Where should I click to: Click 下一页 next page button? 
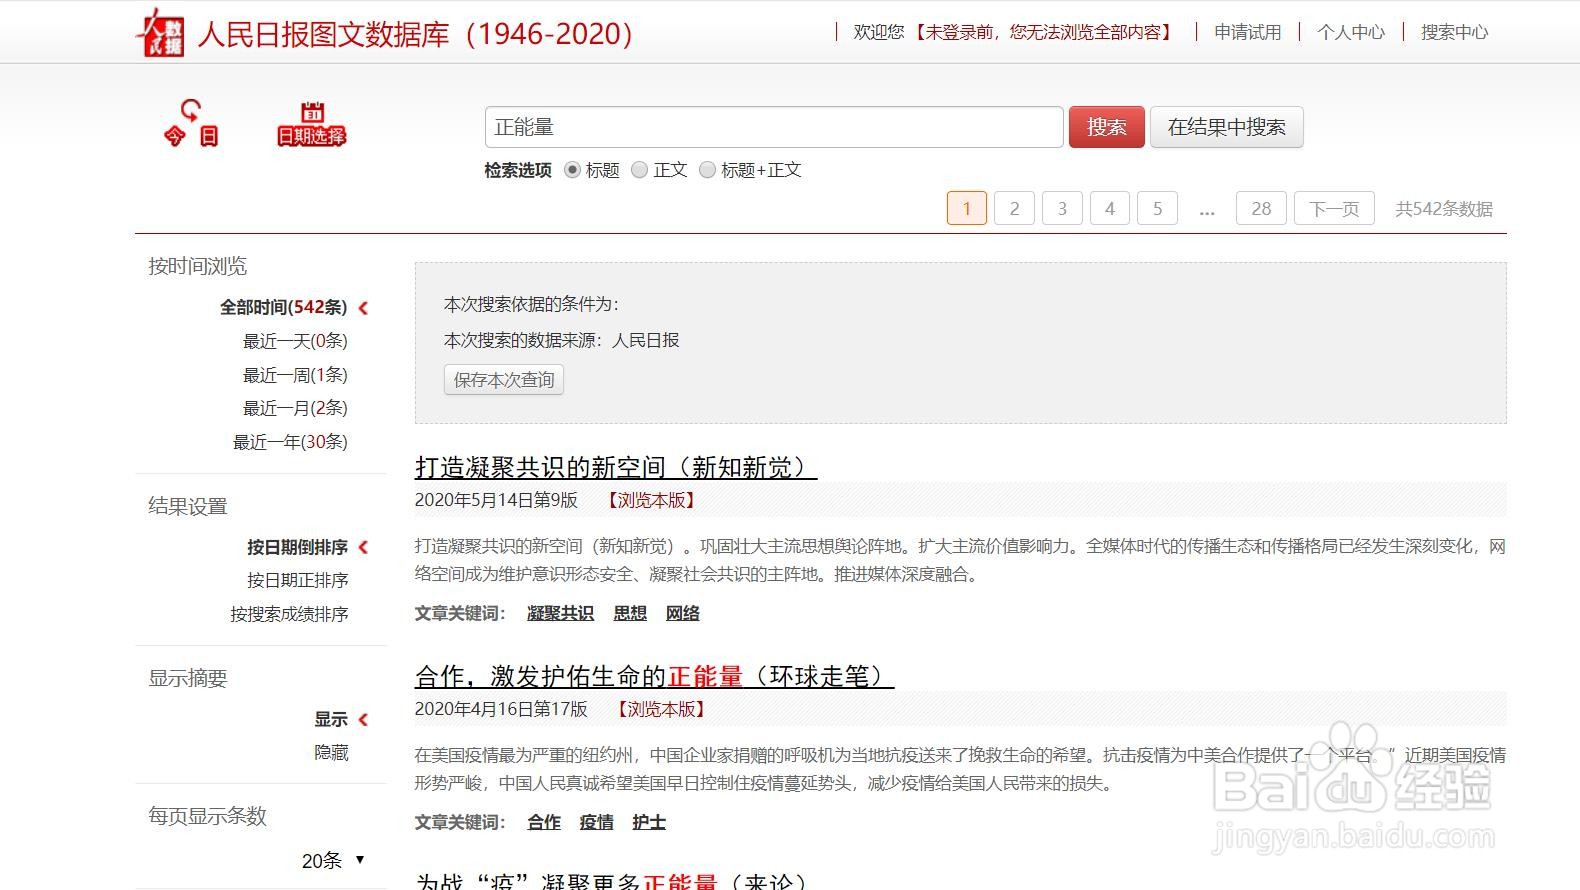point(1334,208)
